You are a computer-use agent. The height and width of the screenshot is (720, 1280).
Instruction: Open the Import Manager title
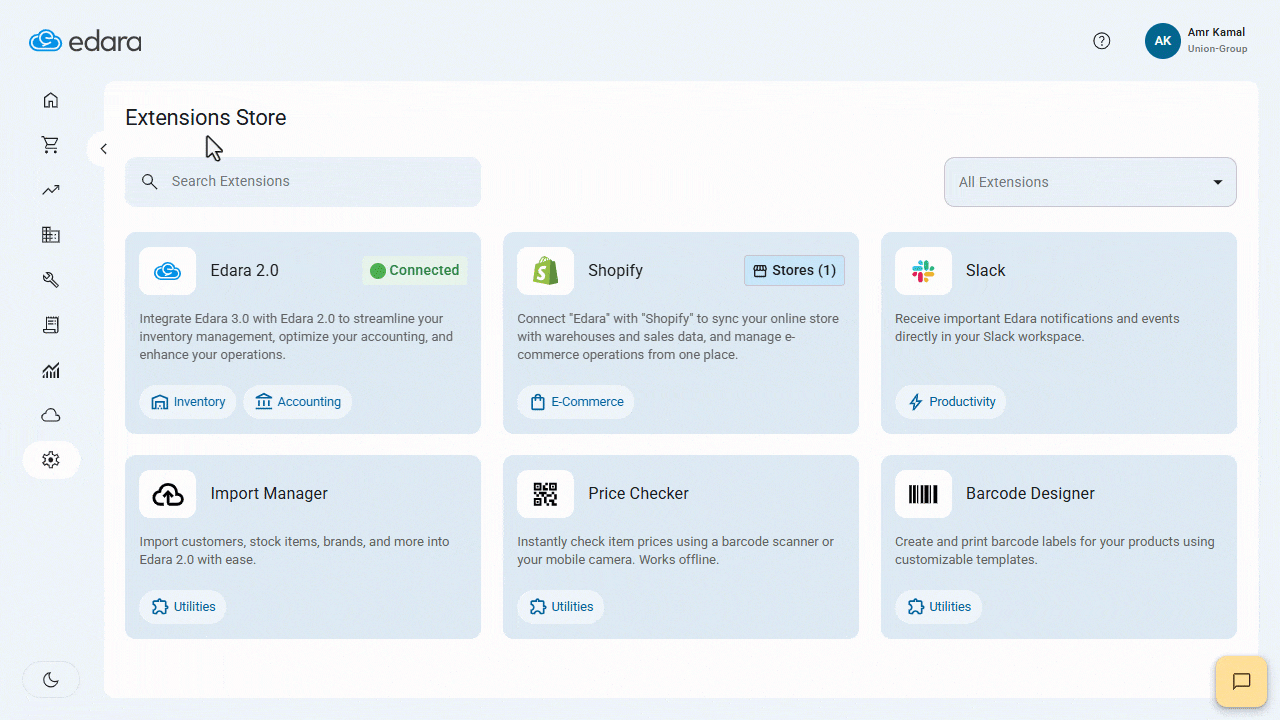click(x=269, y=494)
